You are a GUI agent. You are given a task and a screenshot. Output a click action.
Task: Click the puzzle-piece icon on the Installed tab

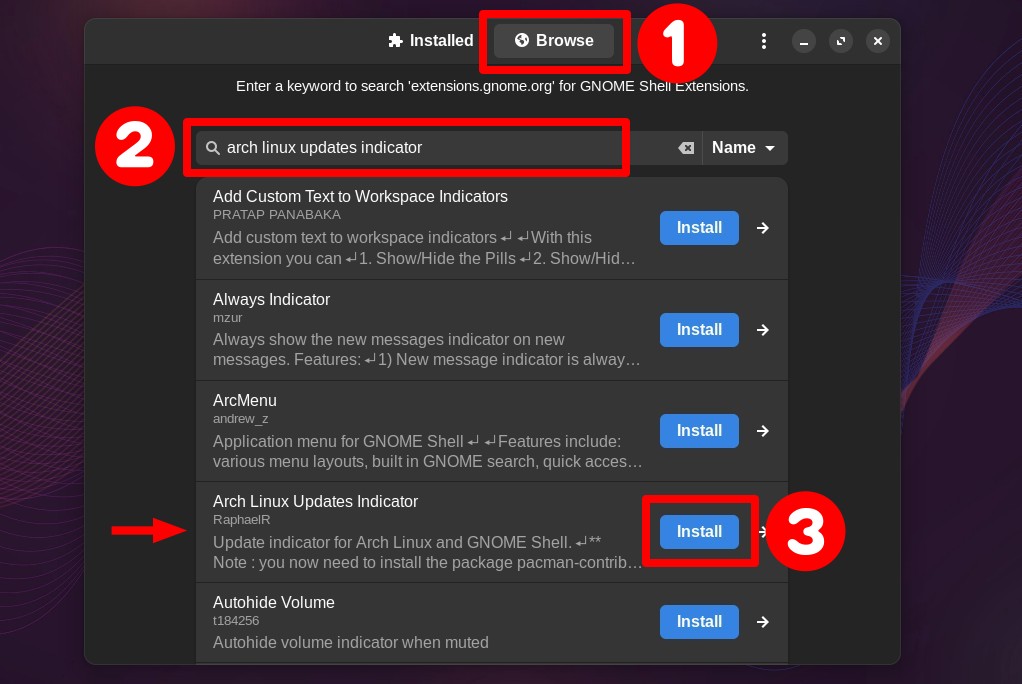pos(395,40)
